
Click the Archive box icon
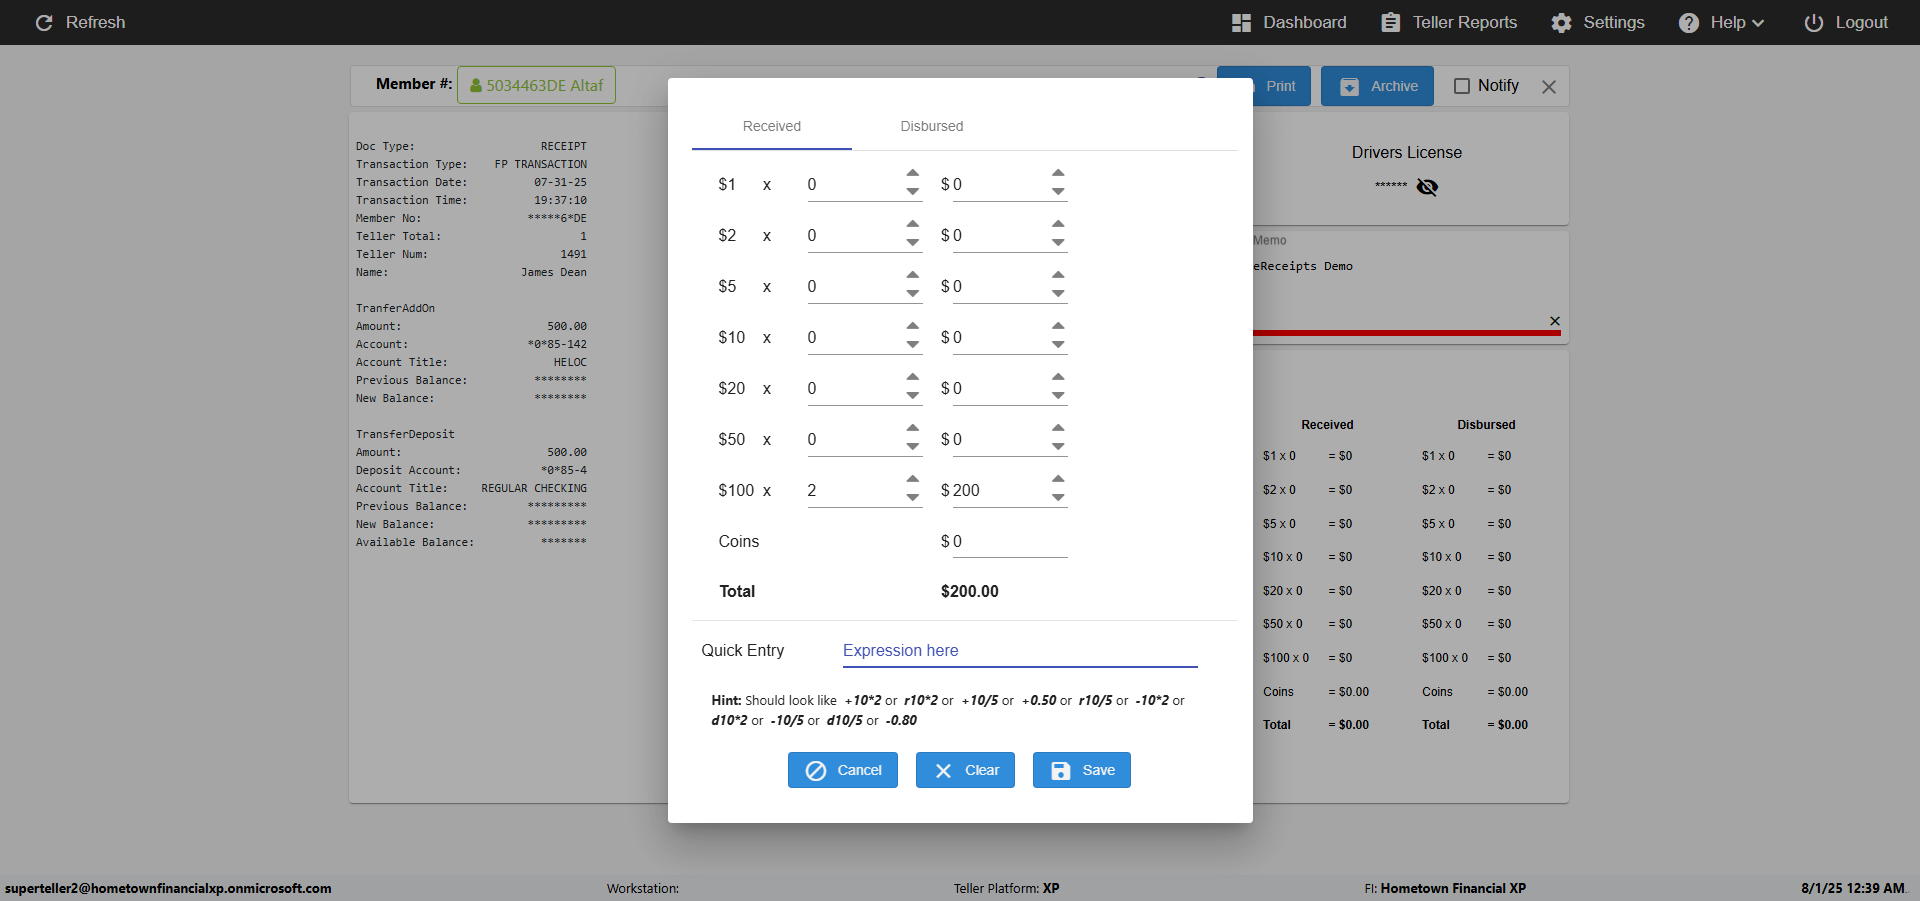click(x=1349, y=86)
